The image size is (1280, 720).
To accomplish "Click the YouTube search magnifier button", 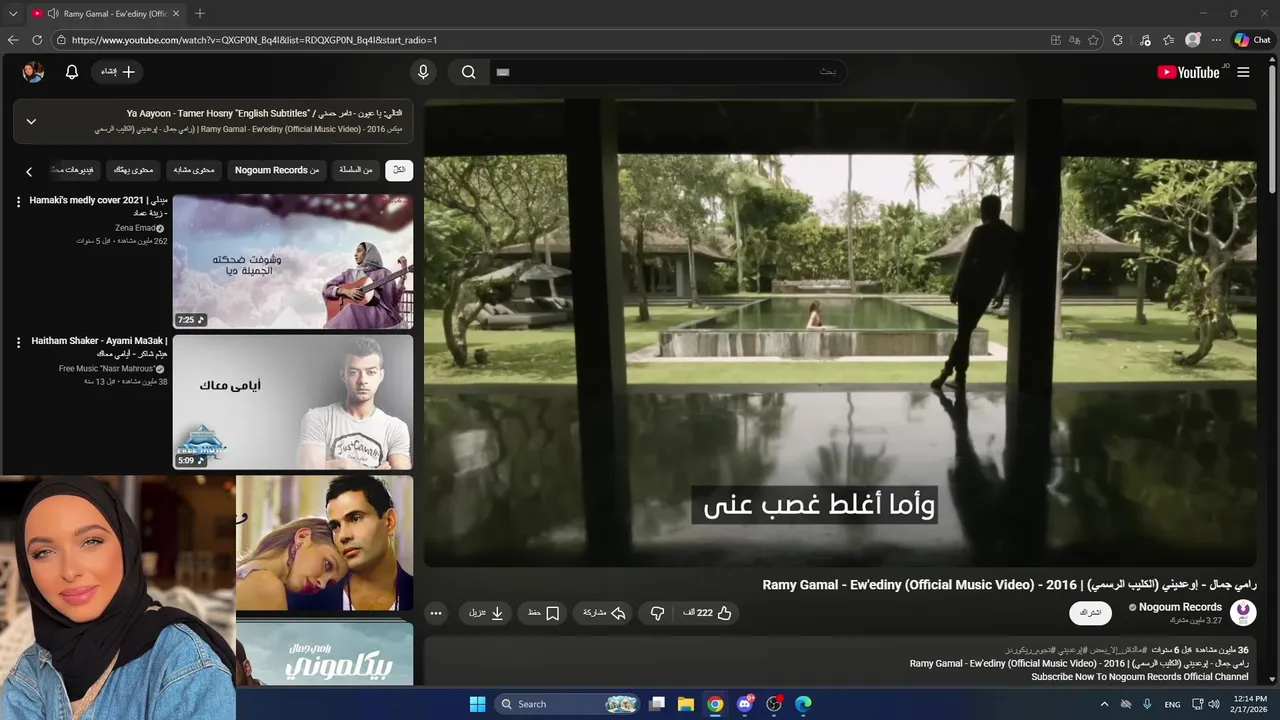I will pyautogui.click(x=468, y=72).
